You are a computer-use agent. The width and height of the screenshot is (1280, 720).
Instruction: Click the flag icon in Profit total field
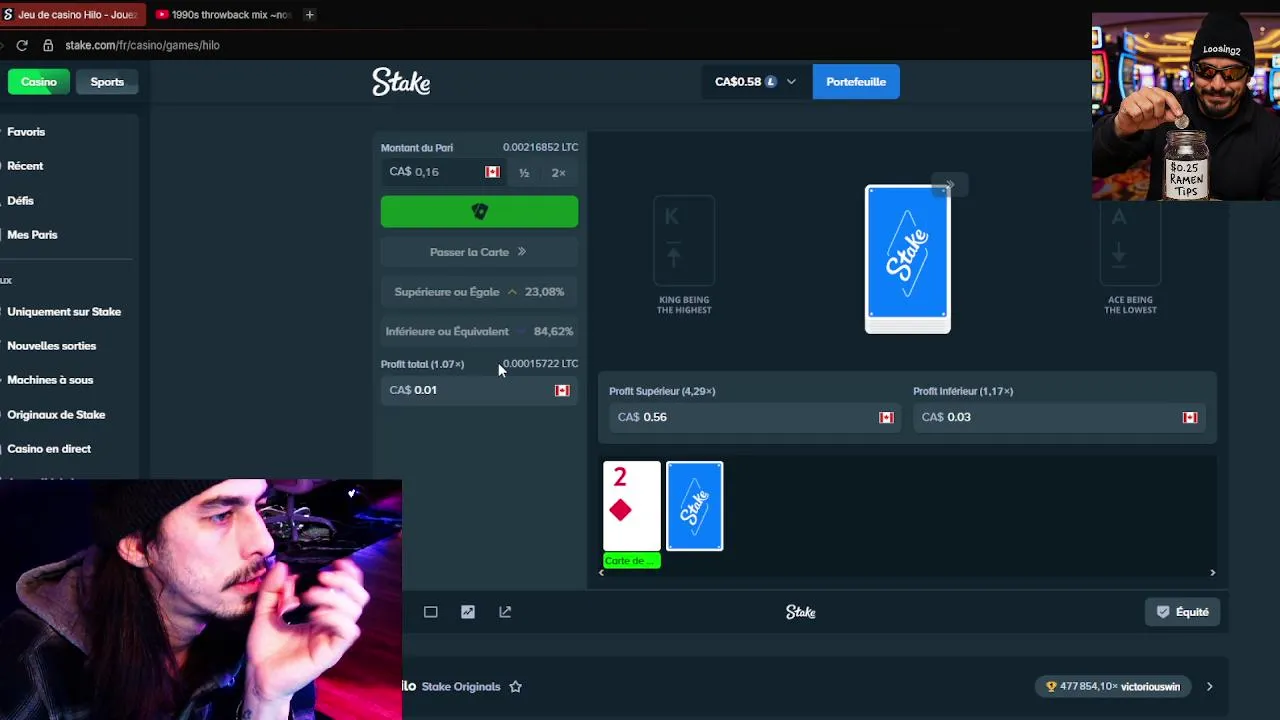(562, 390)
